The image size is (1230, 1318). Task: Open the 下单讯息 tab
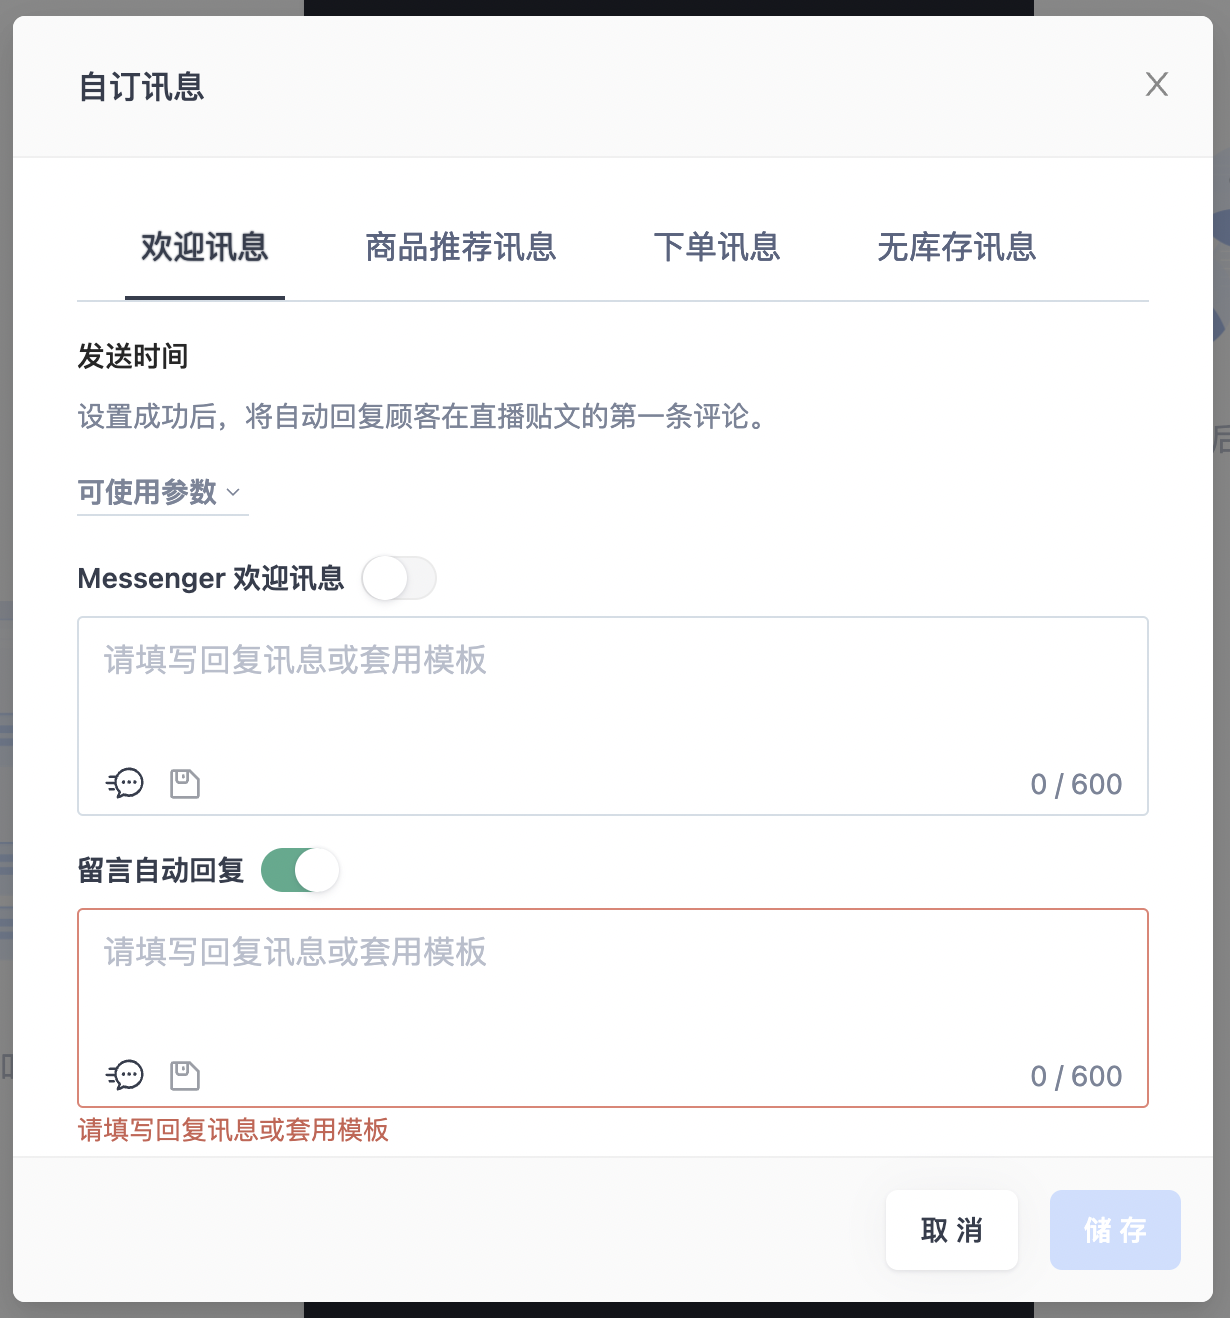click(718, 249)
